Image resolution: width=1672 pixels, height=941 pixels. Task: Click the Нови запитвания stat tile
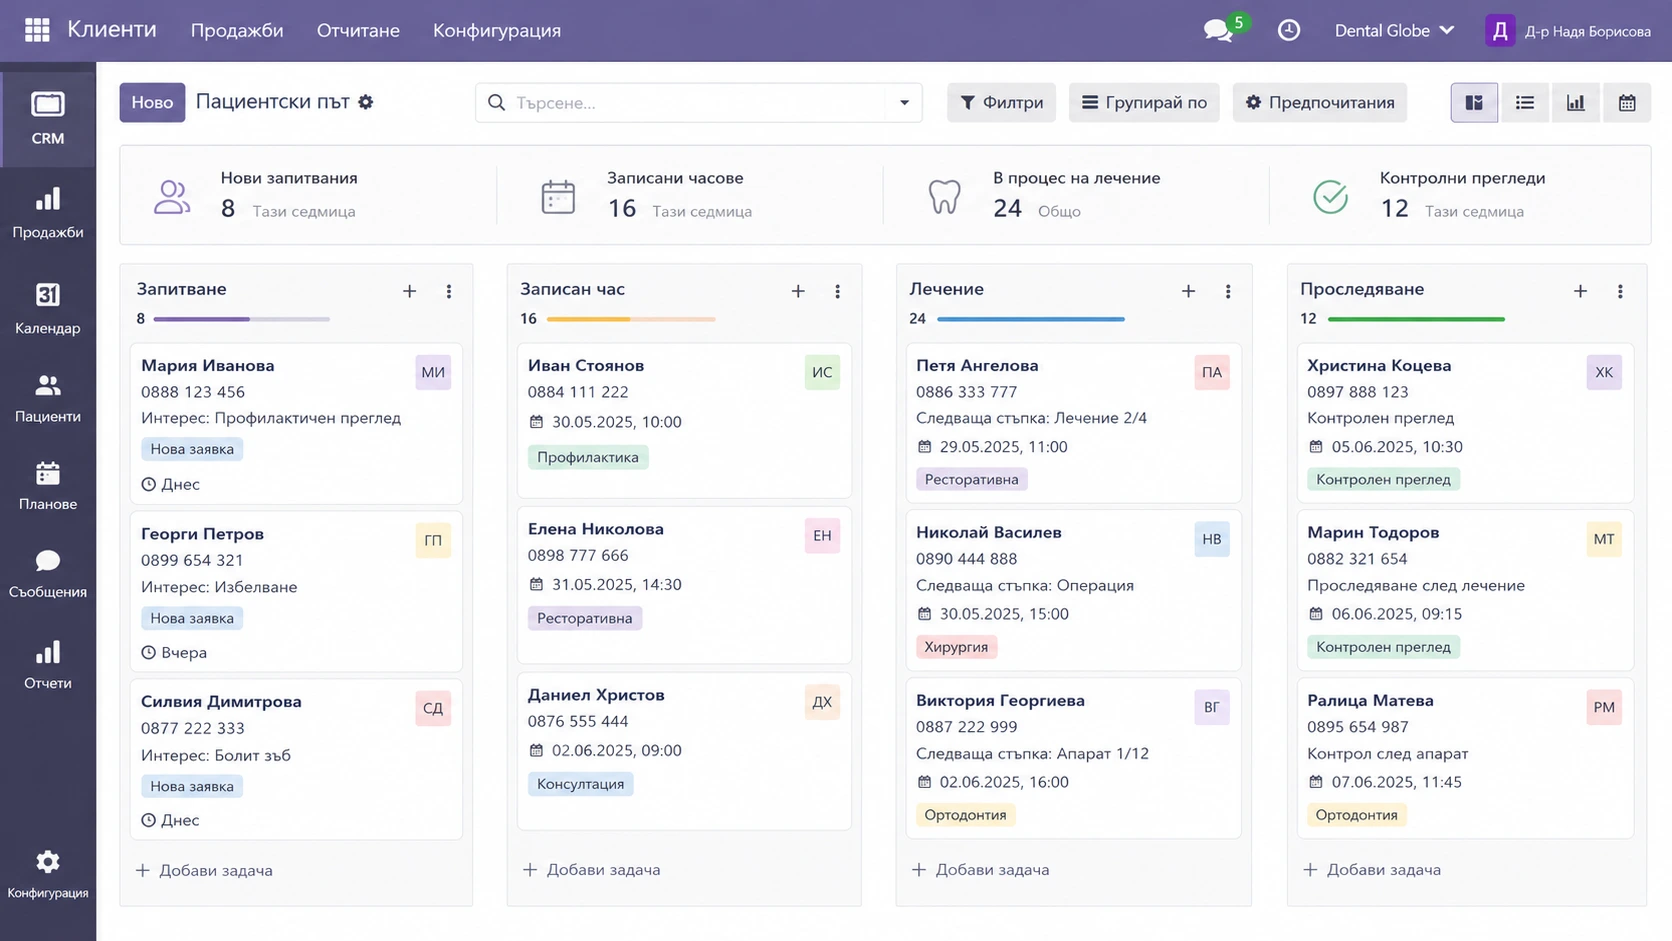tap(309, 195)
